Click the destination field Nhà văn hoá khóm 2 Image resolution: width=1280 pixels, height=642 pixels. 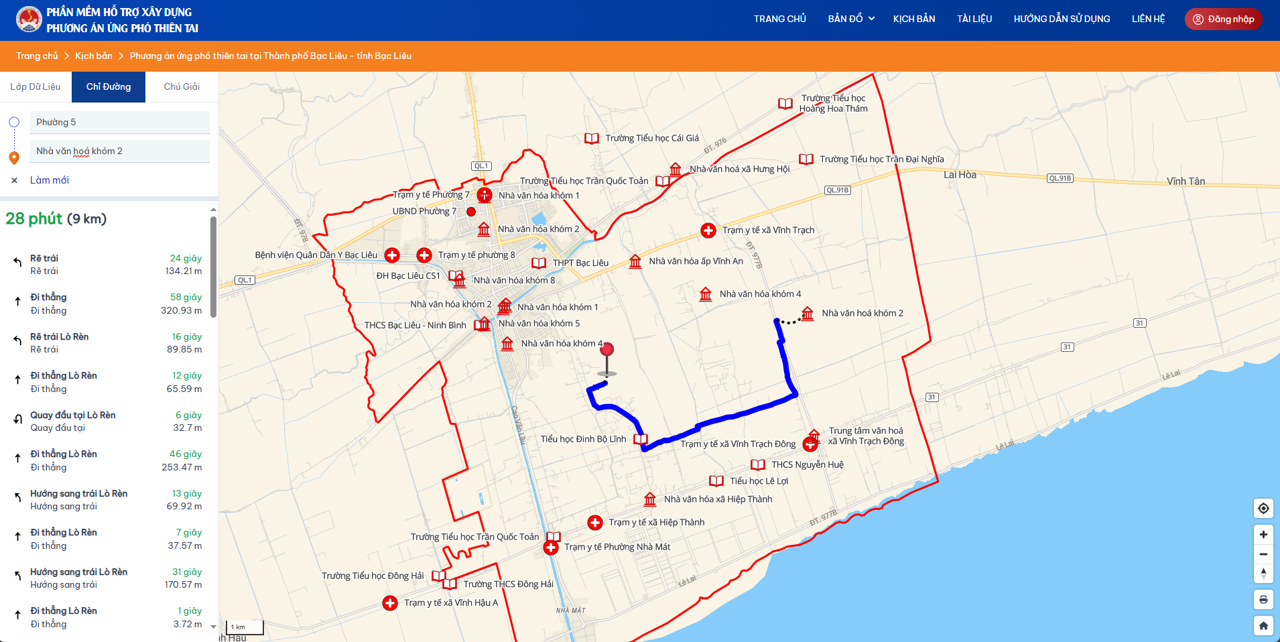click(x=119, y=151)
